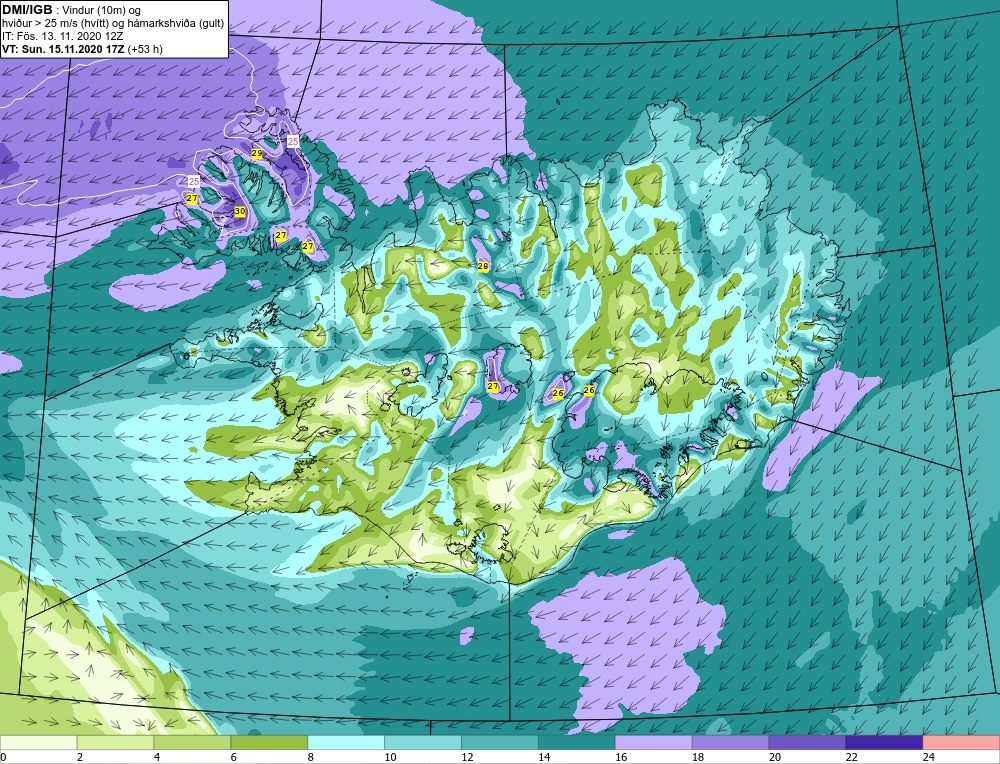Click the '(+53 h)' forecast offset text
Screen dimensions: 1000x764
point(145,49)
